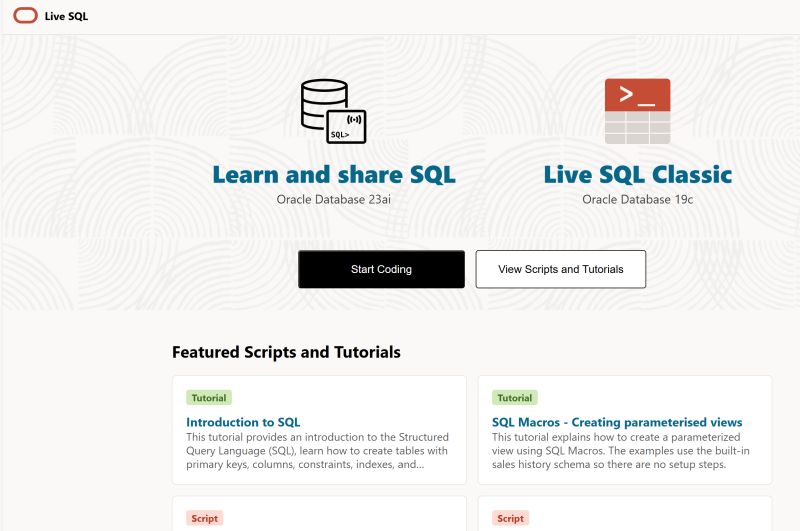Select the Live SQL Classic heading

[x=637, y=175]
